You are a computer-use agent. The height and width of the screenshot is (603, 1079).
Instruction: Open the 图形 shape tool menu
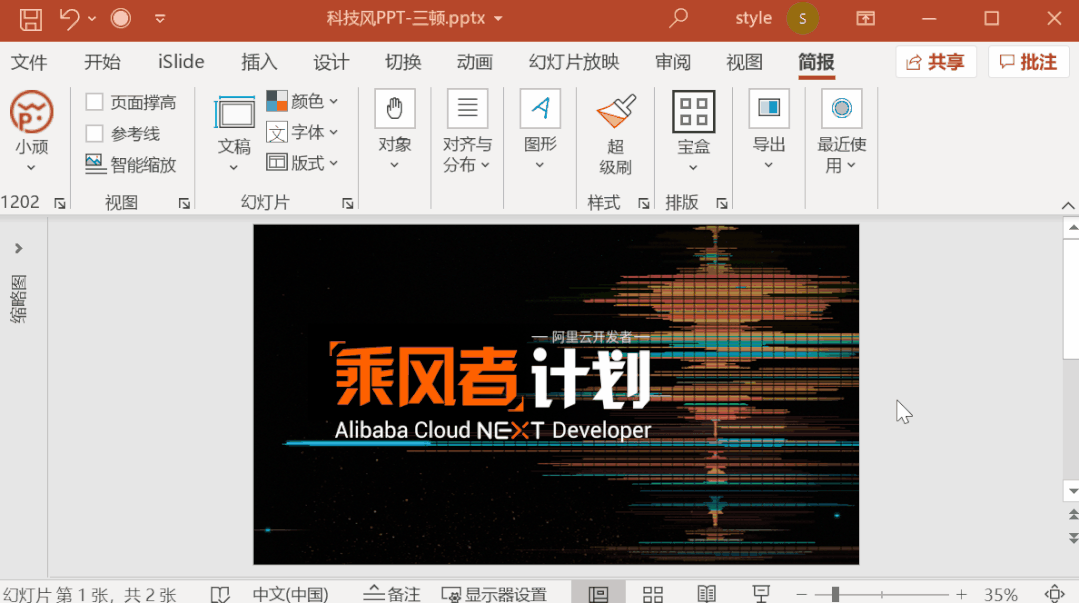point(540,130)
